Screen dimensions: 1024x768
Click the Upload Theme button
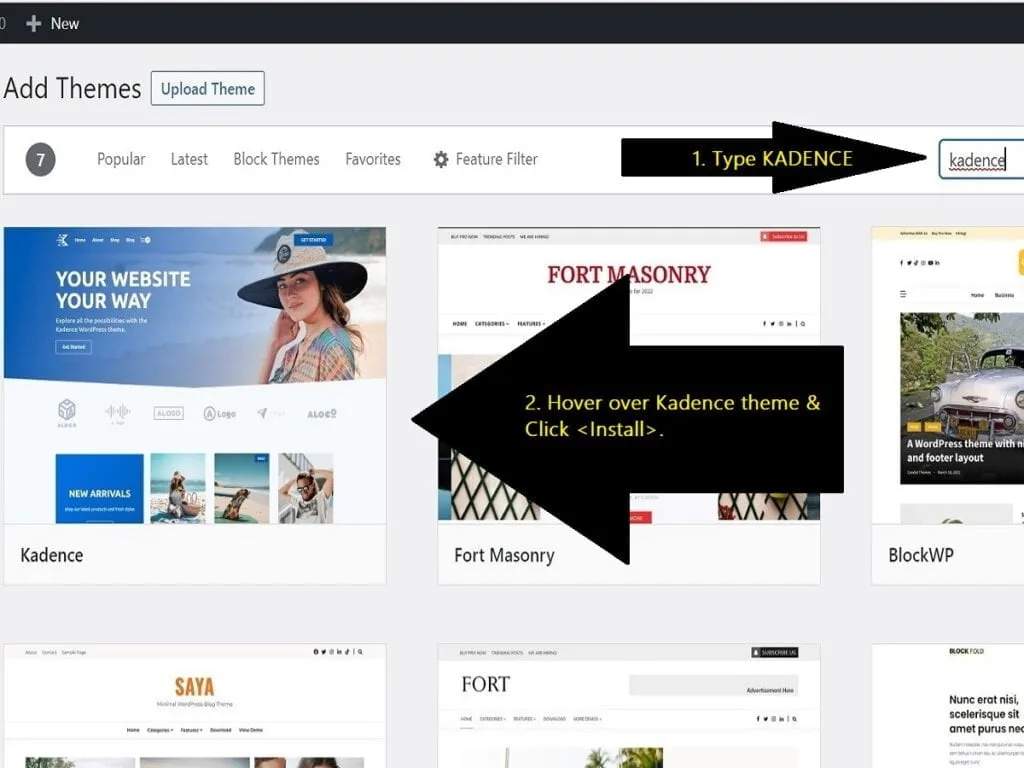pos(208,88)
